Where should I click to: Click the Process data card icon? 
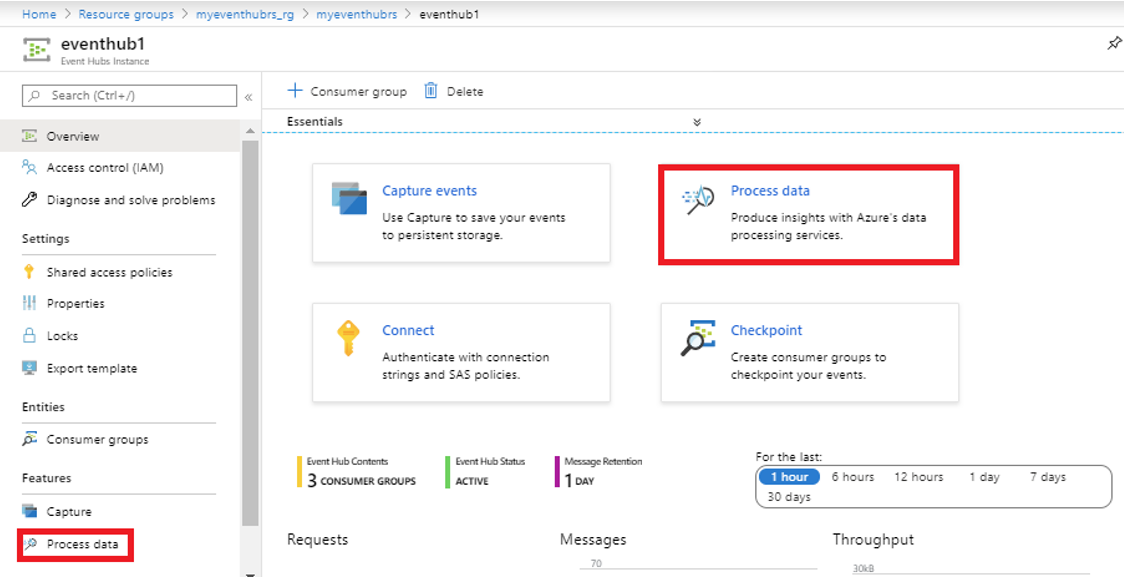click(x=697, y=201)
